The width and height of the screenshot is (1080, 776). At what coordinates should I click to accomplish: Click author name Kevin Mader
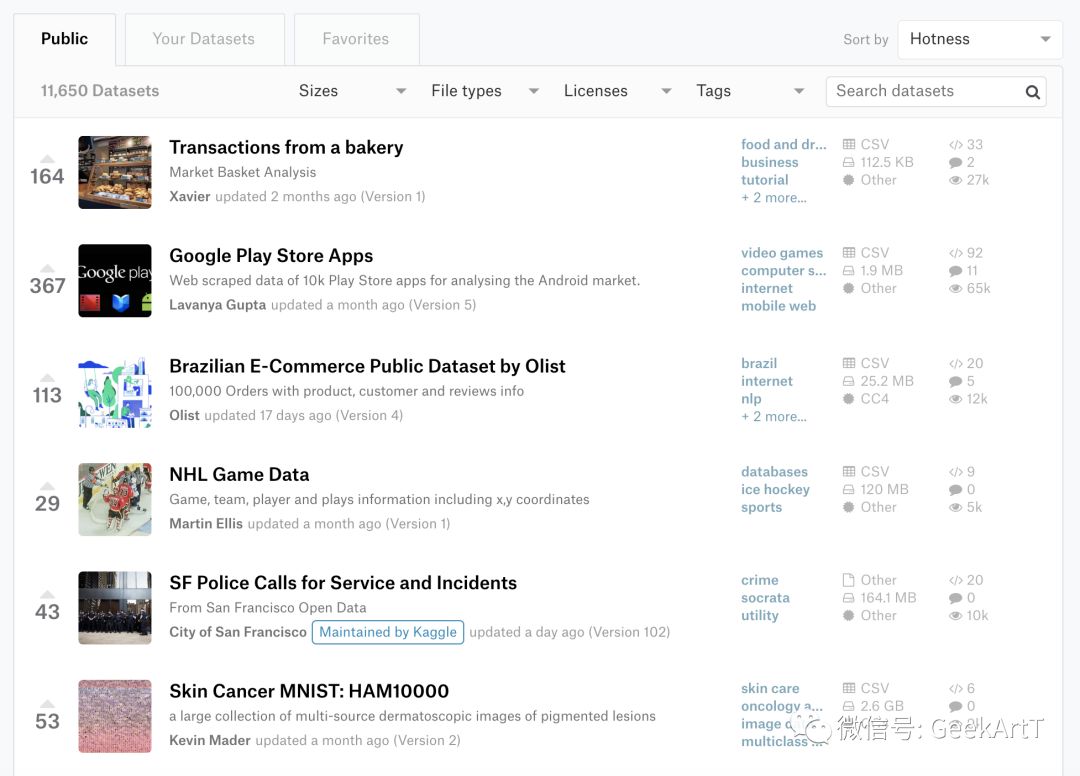(210, 741)
